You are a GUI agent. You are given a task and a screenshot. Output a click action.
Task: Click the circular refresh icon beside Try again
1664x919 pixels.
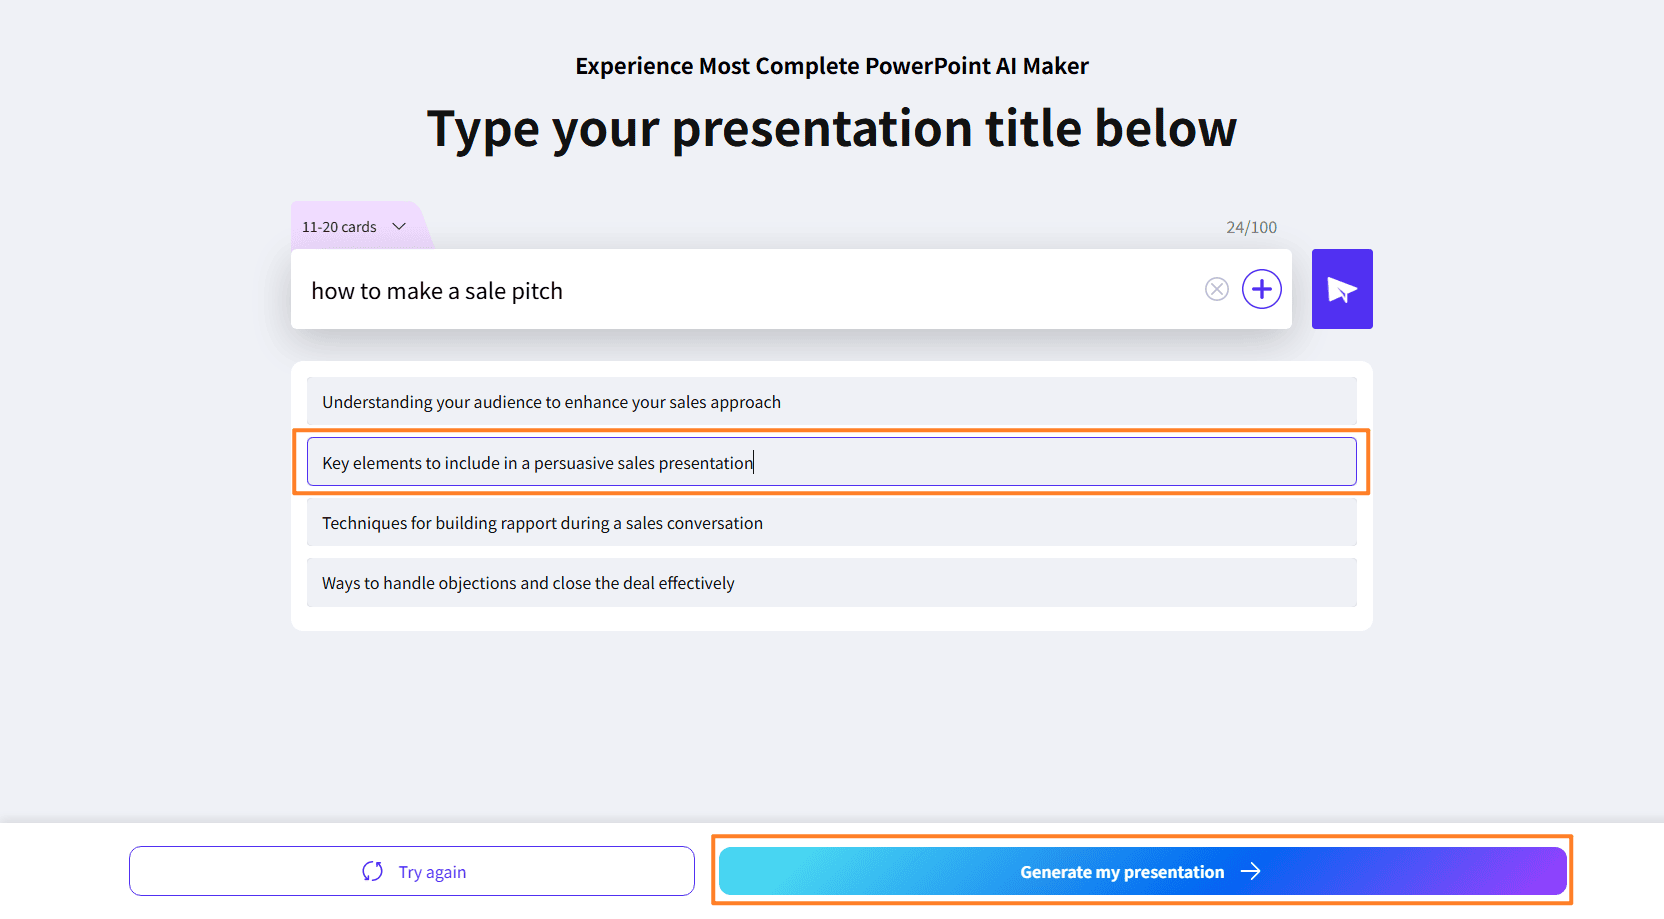(373, 871)
